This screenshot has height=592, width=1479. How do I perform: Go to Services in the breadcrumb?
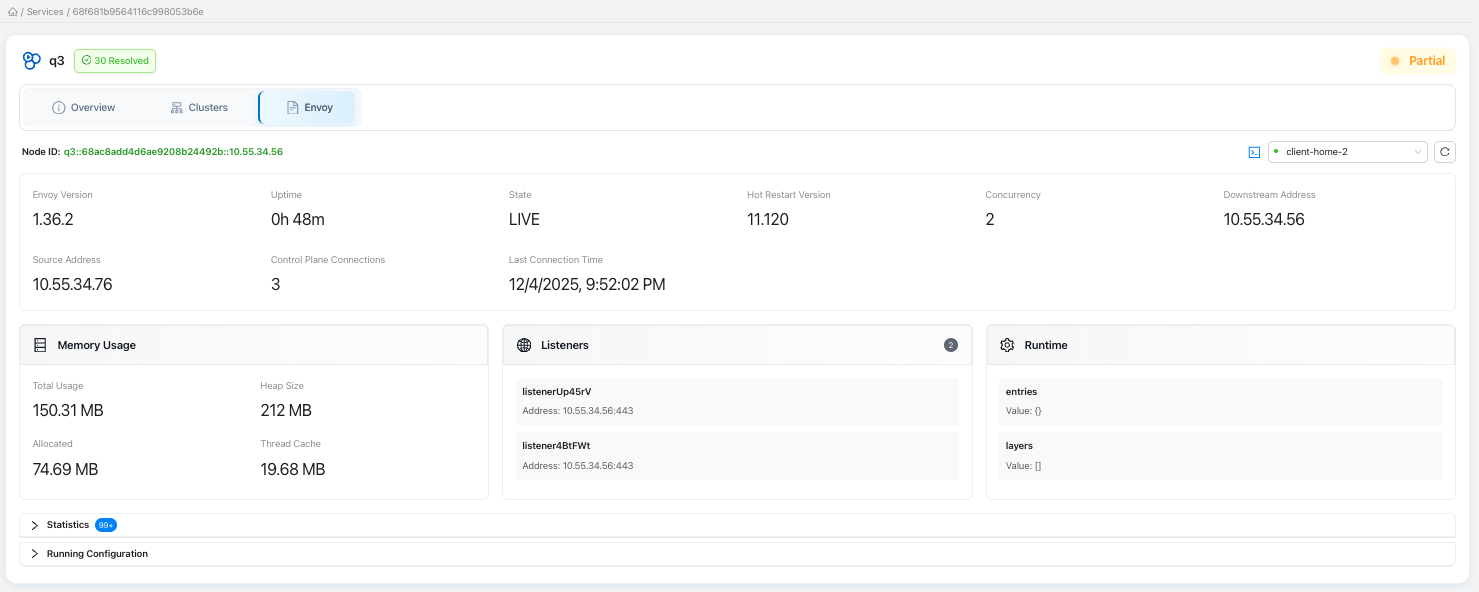pyautogui.click(x=45, y=11)
